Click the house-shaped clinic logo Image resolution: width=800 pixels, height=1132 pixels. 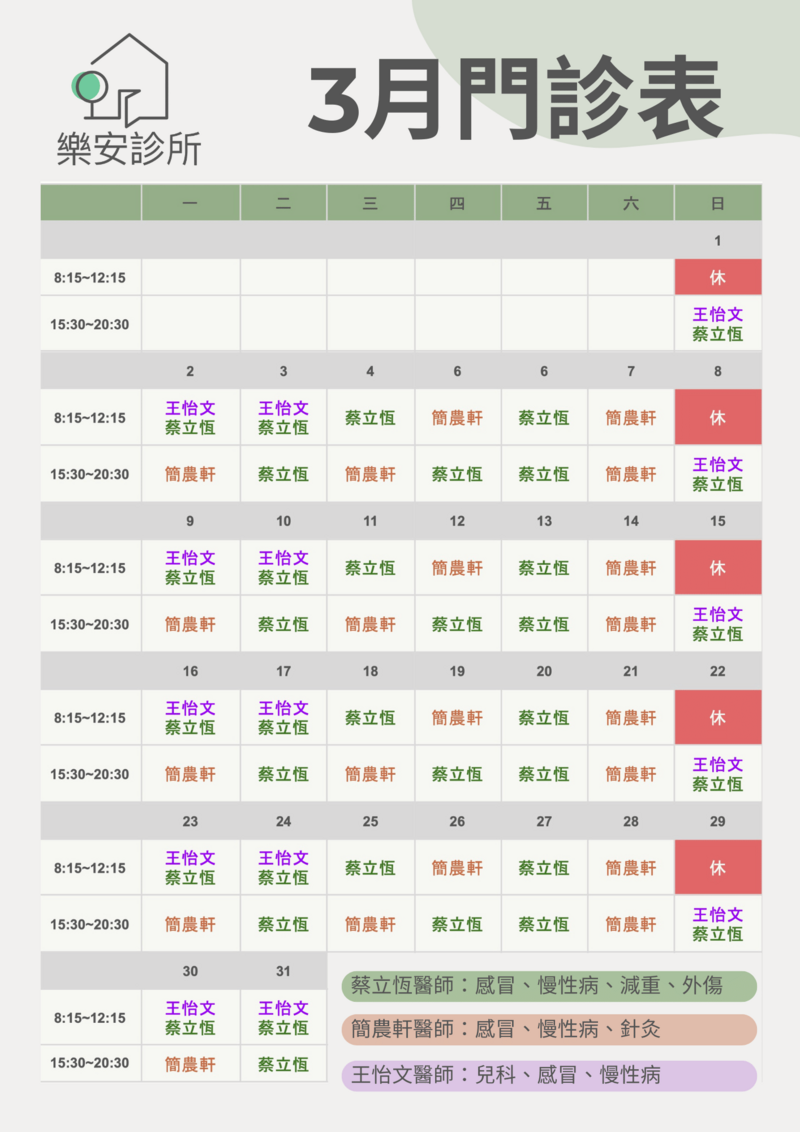[x=122, y=80]
